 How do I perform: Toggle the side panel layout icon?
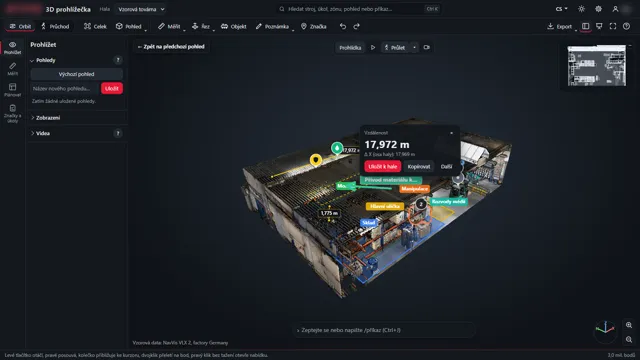click(585, 27)
